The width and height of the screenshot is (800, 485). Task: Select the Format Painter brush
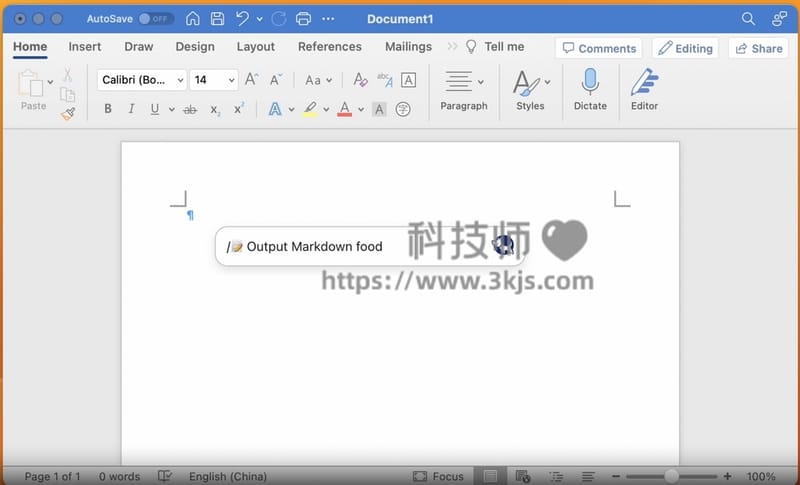(68, 114)
